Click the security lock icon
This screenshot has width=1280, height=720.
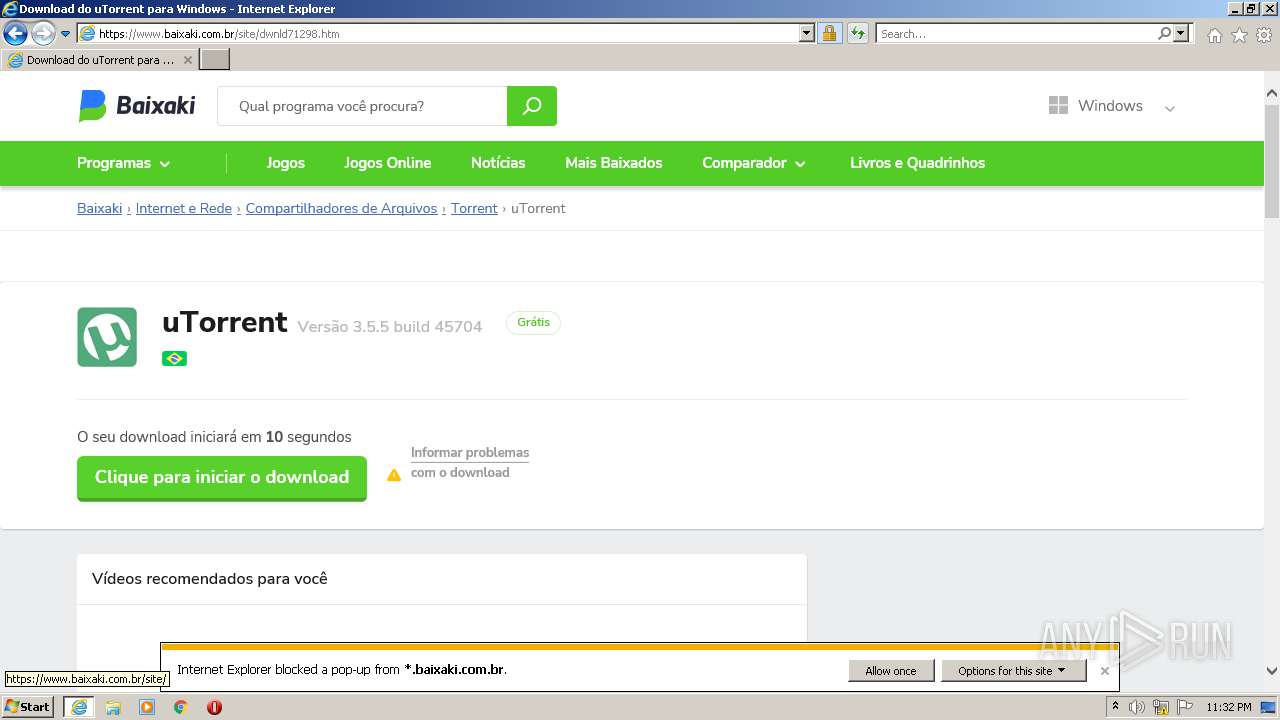(829, 34)
